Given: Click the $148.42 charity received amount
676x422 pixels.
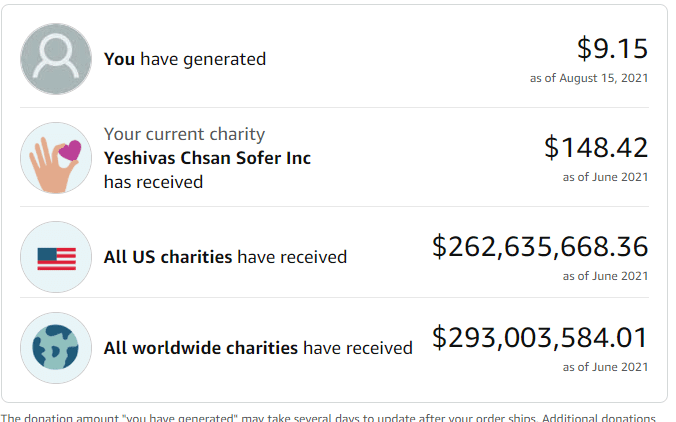Looking at the screenshot, I should [x=596, y=147].
